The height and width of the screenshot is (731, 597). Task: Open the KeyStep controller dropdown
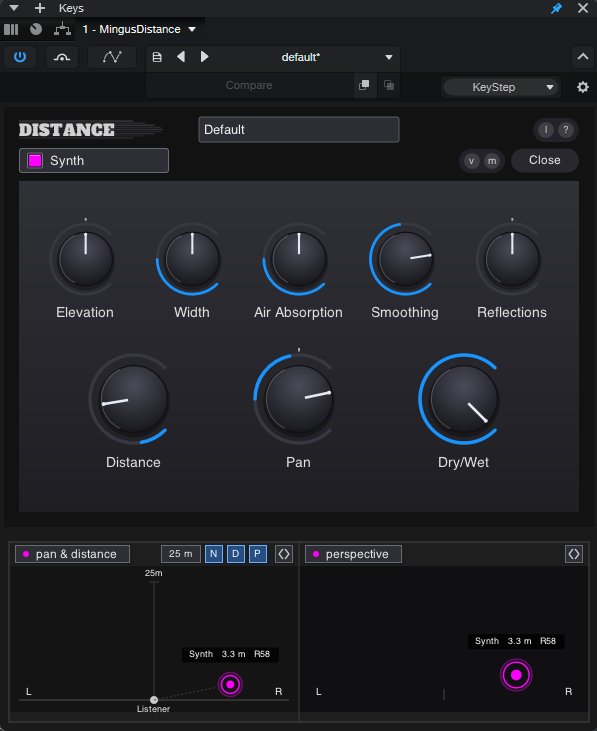[x=501, y=87]
